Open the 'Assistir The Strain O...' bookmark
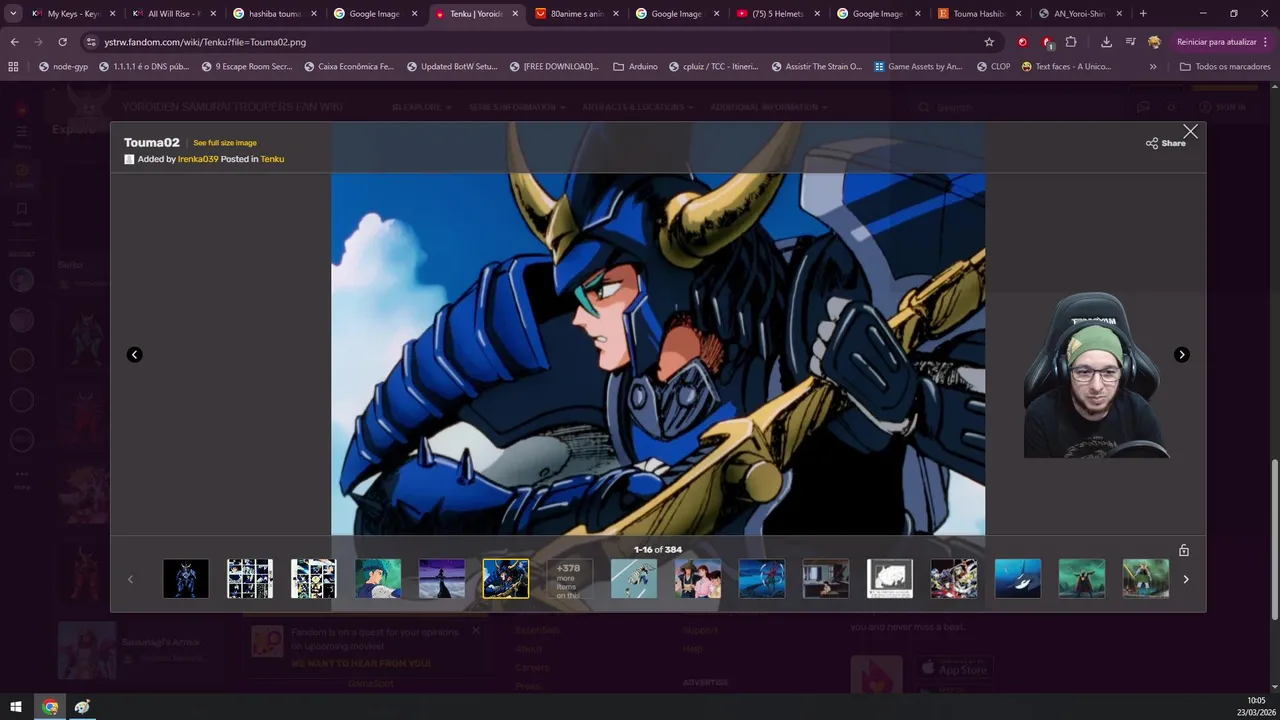The width and height of the screenshot is (1280, 720). coord(817,66)
